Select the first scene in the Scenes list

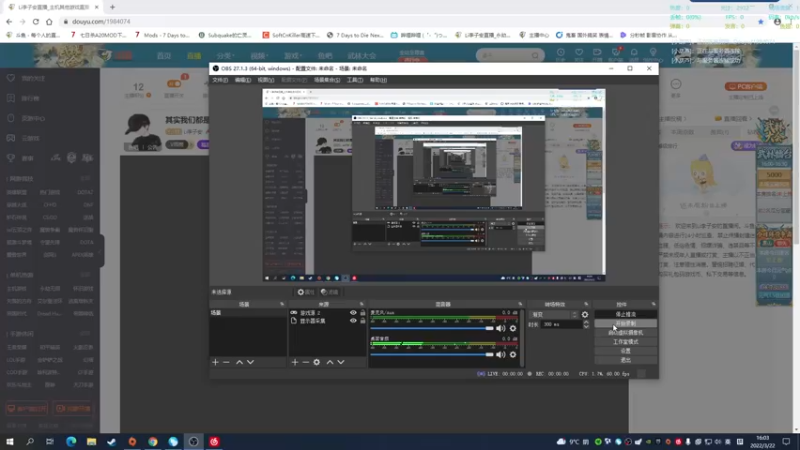[248, 313]
